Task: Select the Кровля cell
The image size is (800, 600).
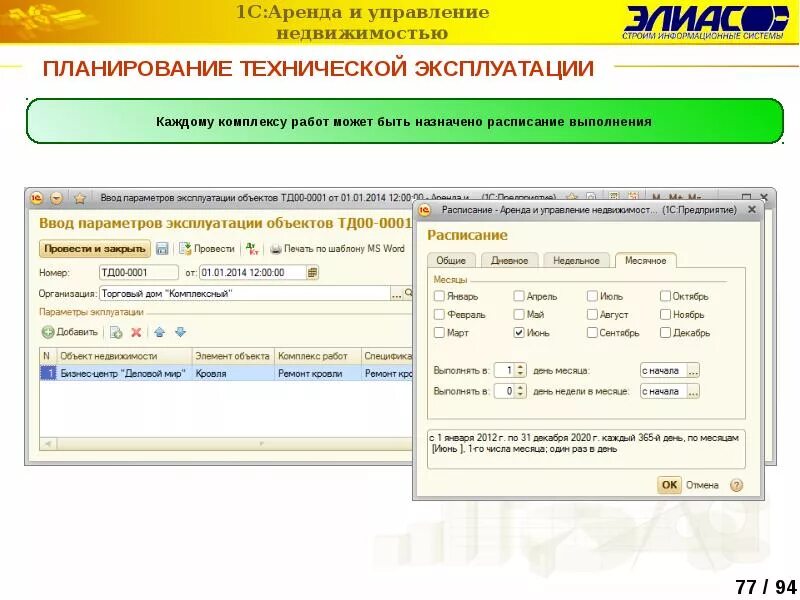Action: click(233, 373)
